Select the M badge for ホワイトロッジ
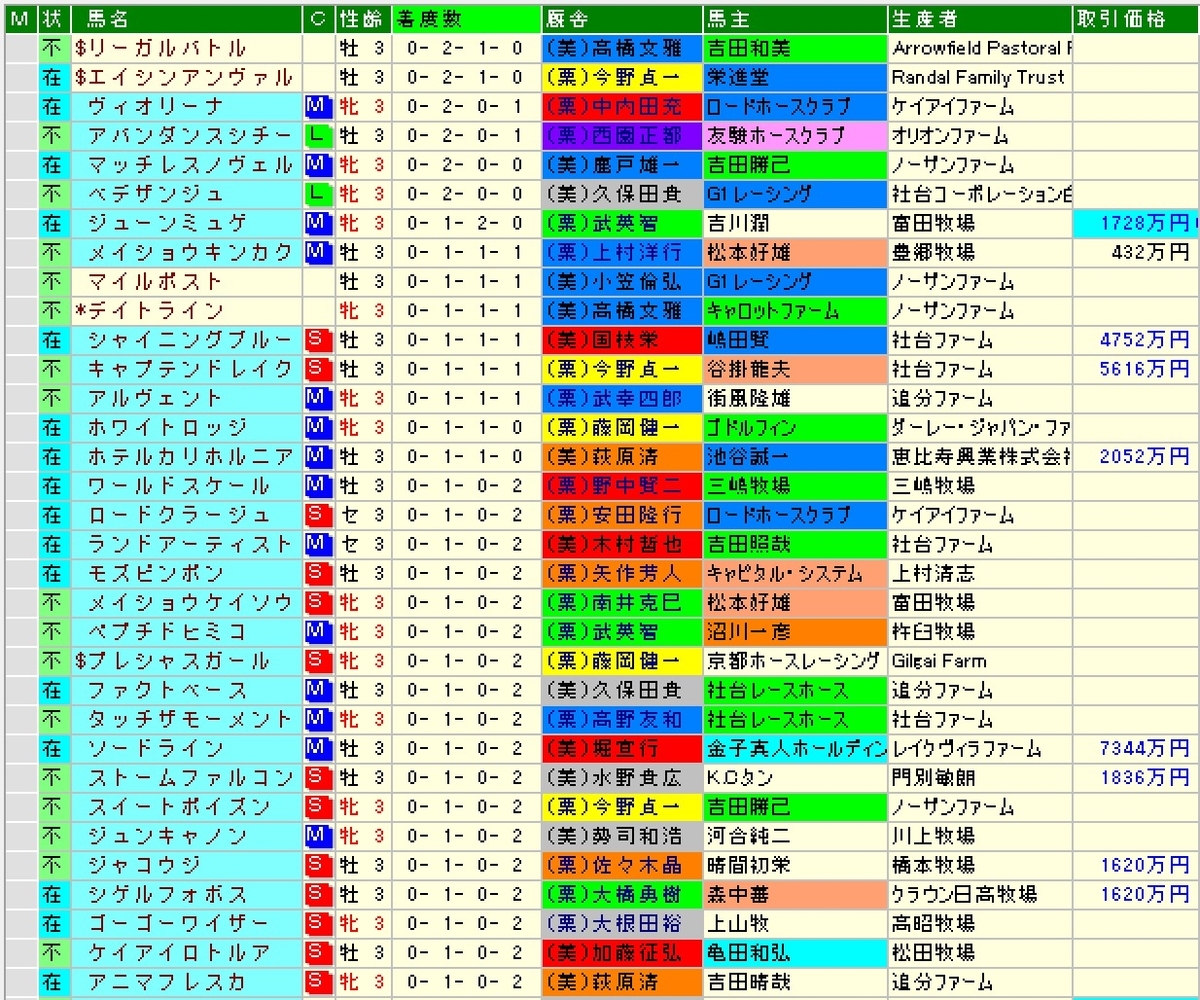The height and width of the screenshot is (1000, 1200). 317,427
